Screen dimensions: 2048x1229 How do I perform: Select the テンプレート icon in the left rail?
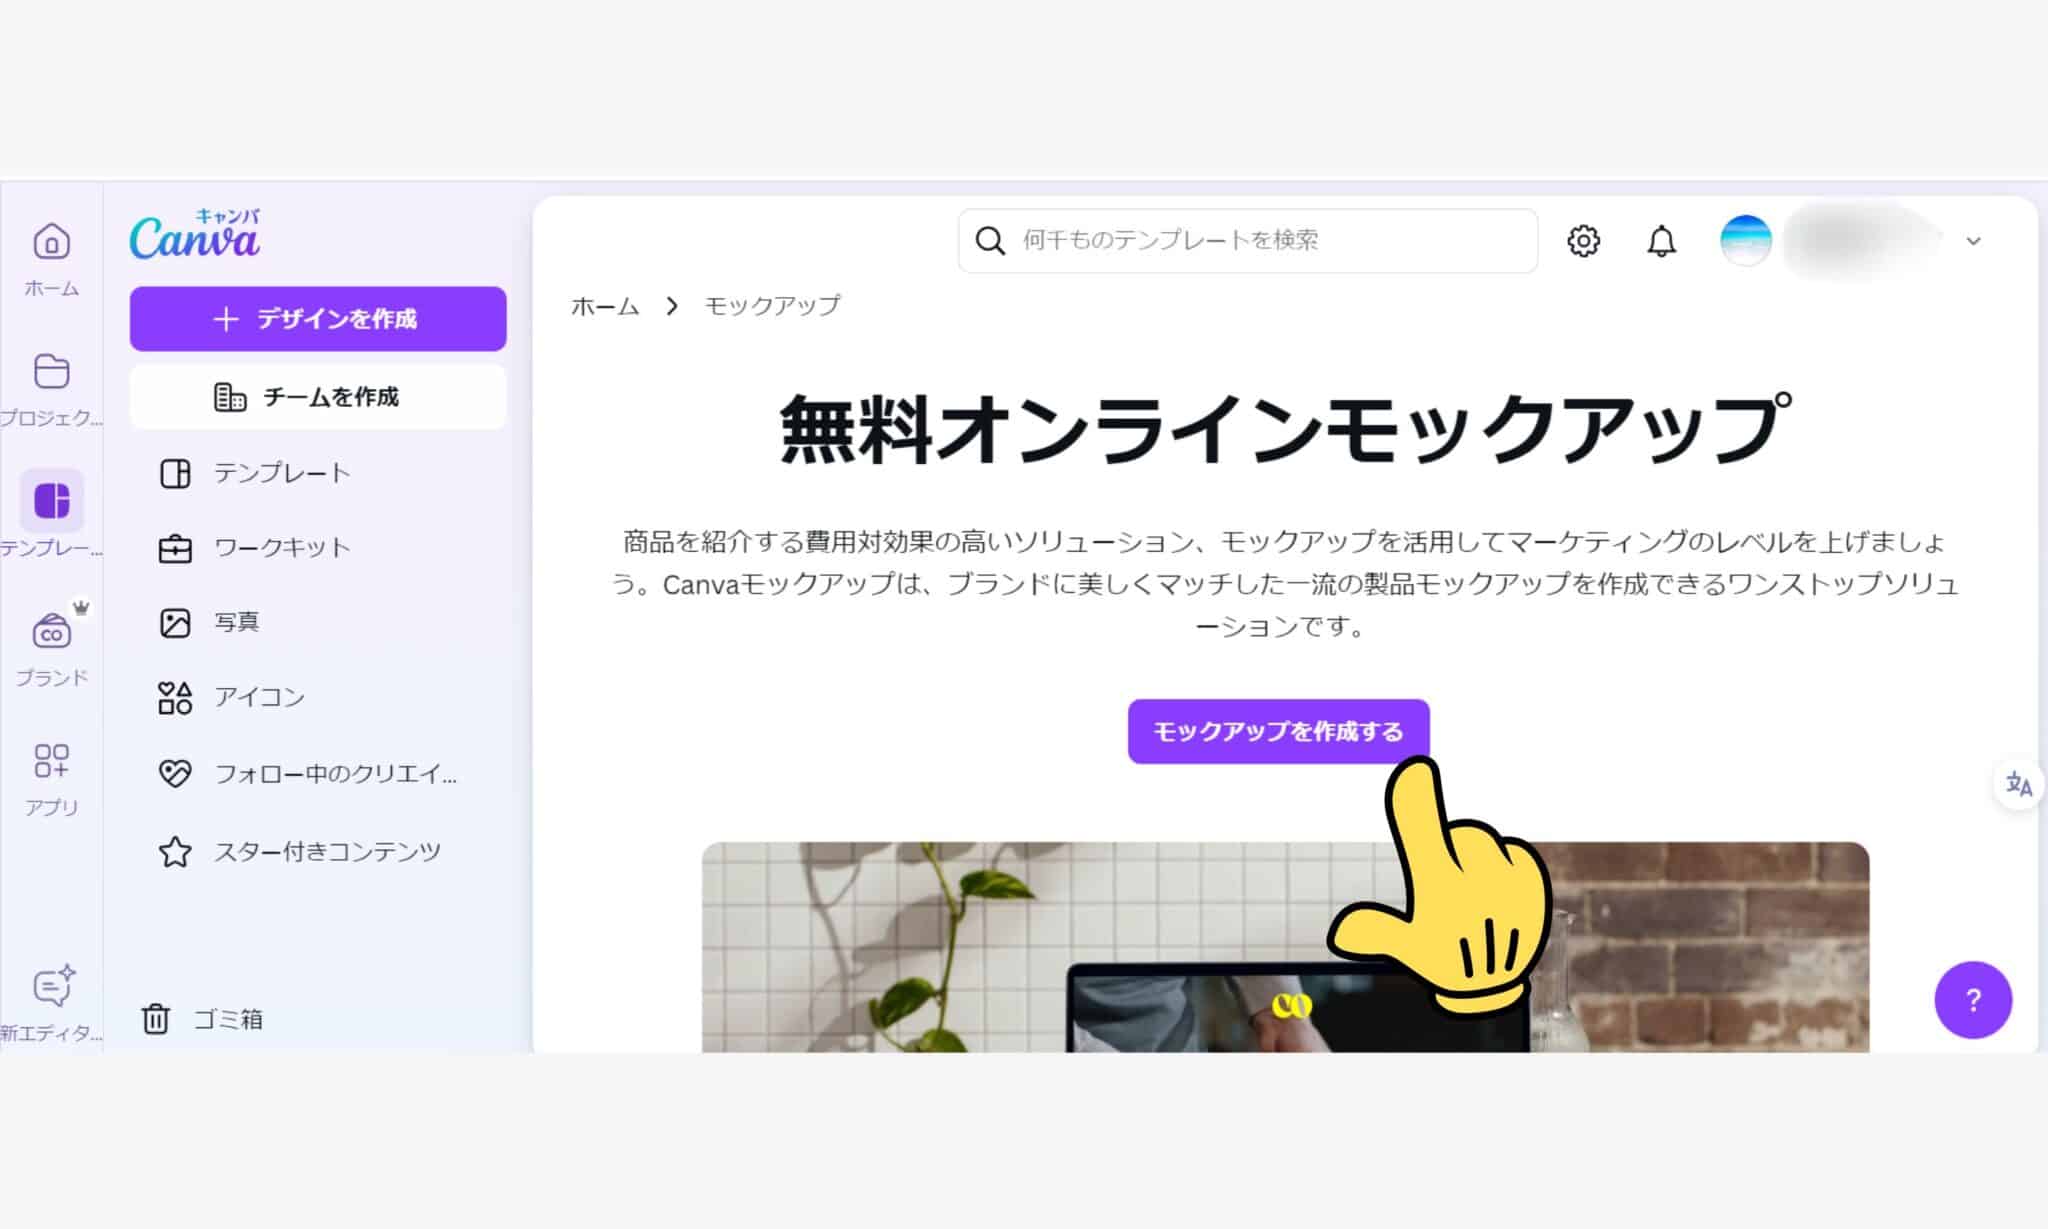51,500
